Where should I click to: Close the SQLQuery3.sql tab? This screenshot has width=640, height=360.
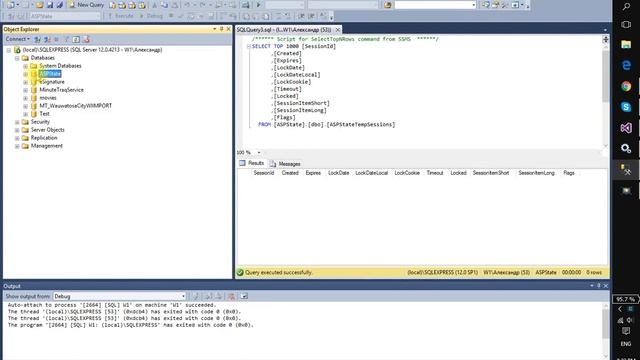338,30
